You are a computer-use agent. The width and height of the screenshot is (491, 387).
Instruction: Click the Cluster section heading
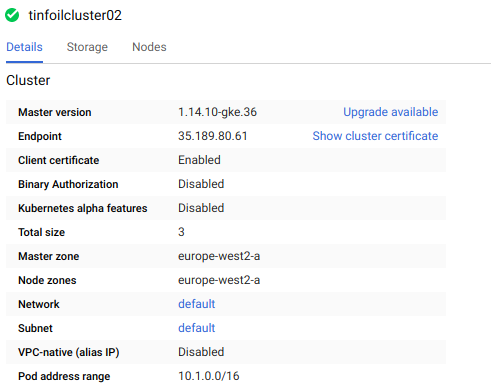pyautogui.click(x=28, y=80)
